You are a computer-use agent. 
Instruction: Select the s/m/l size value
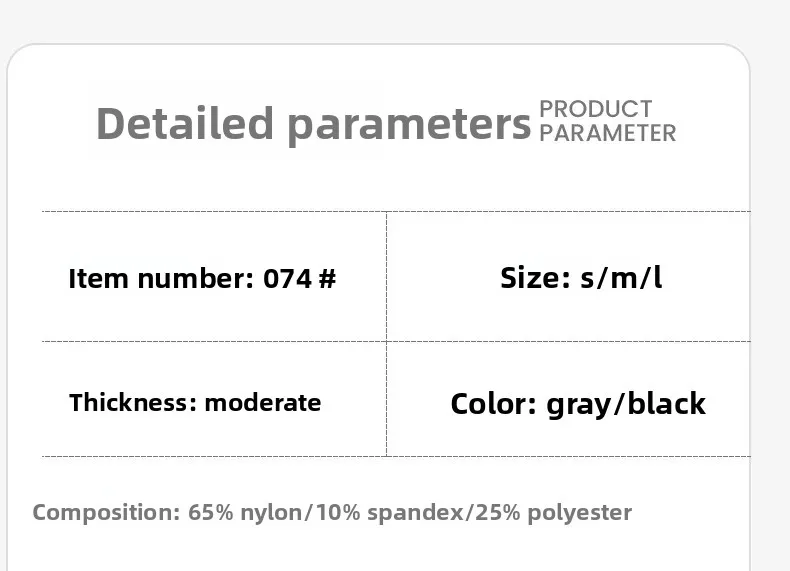(x=621, y=278)
